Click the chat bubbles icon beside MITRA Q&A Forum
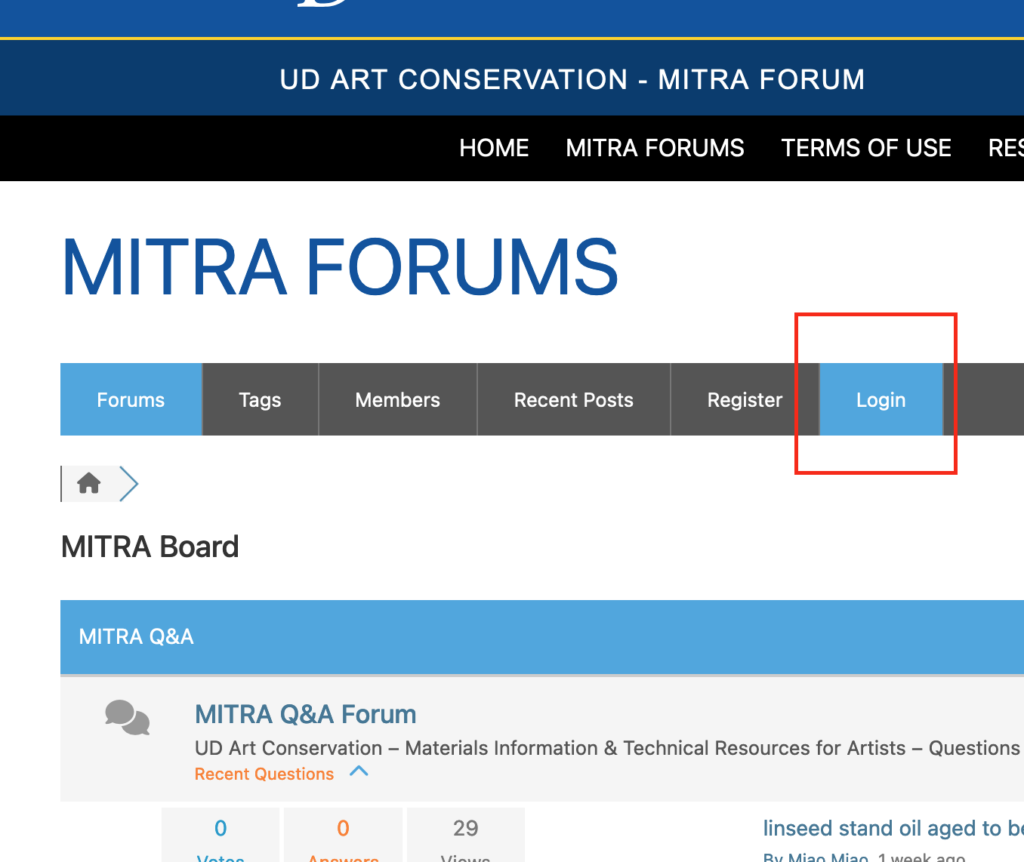1024x862 pixels. pos(127,717)
